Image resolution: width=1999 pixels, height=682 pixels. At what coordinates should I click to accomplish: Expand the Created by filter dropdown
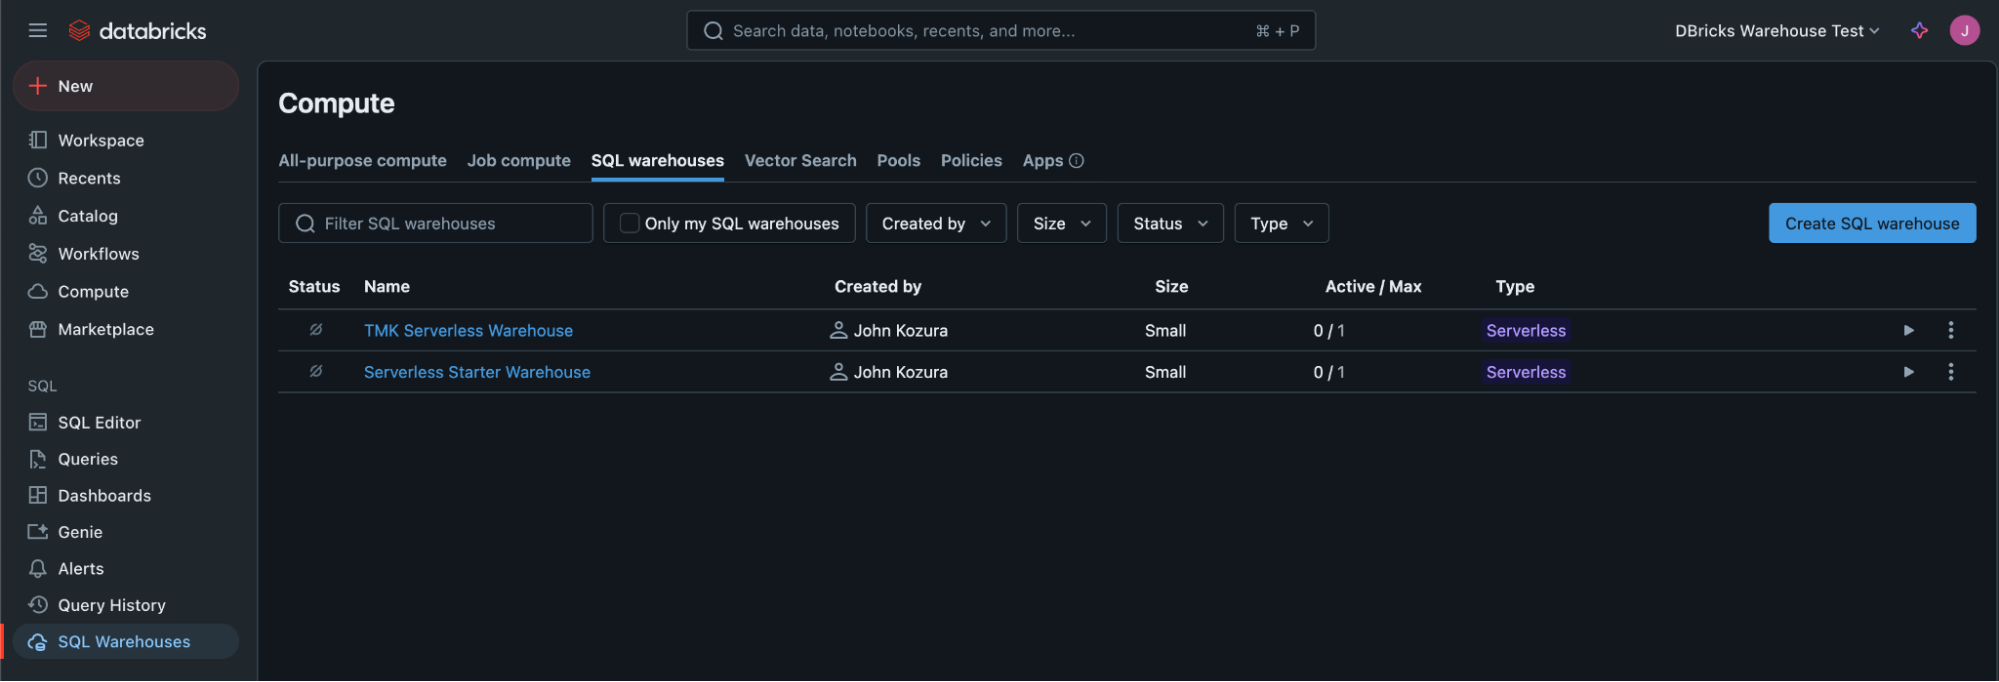pos(936,224)
